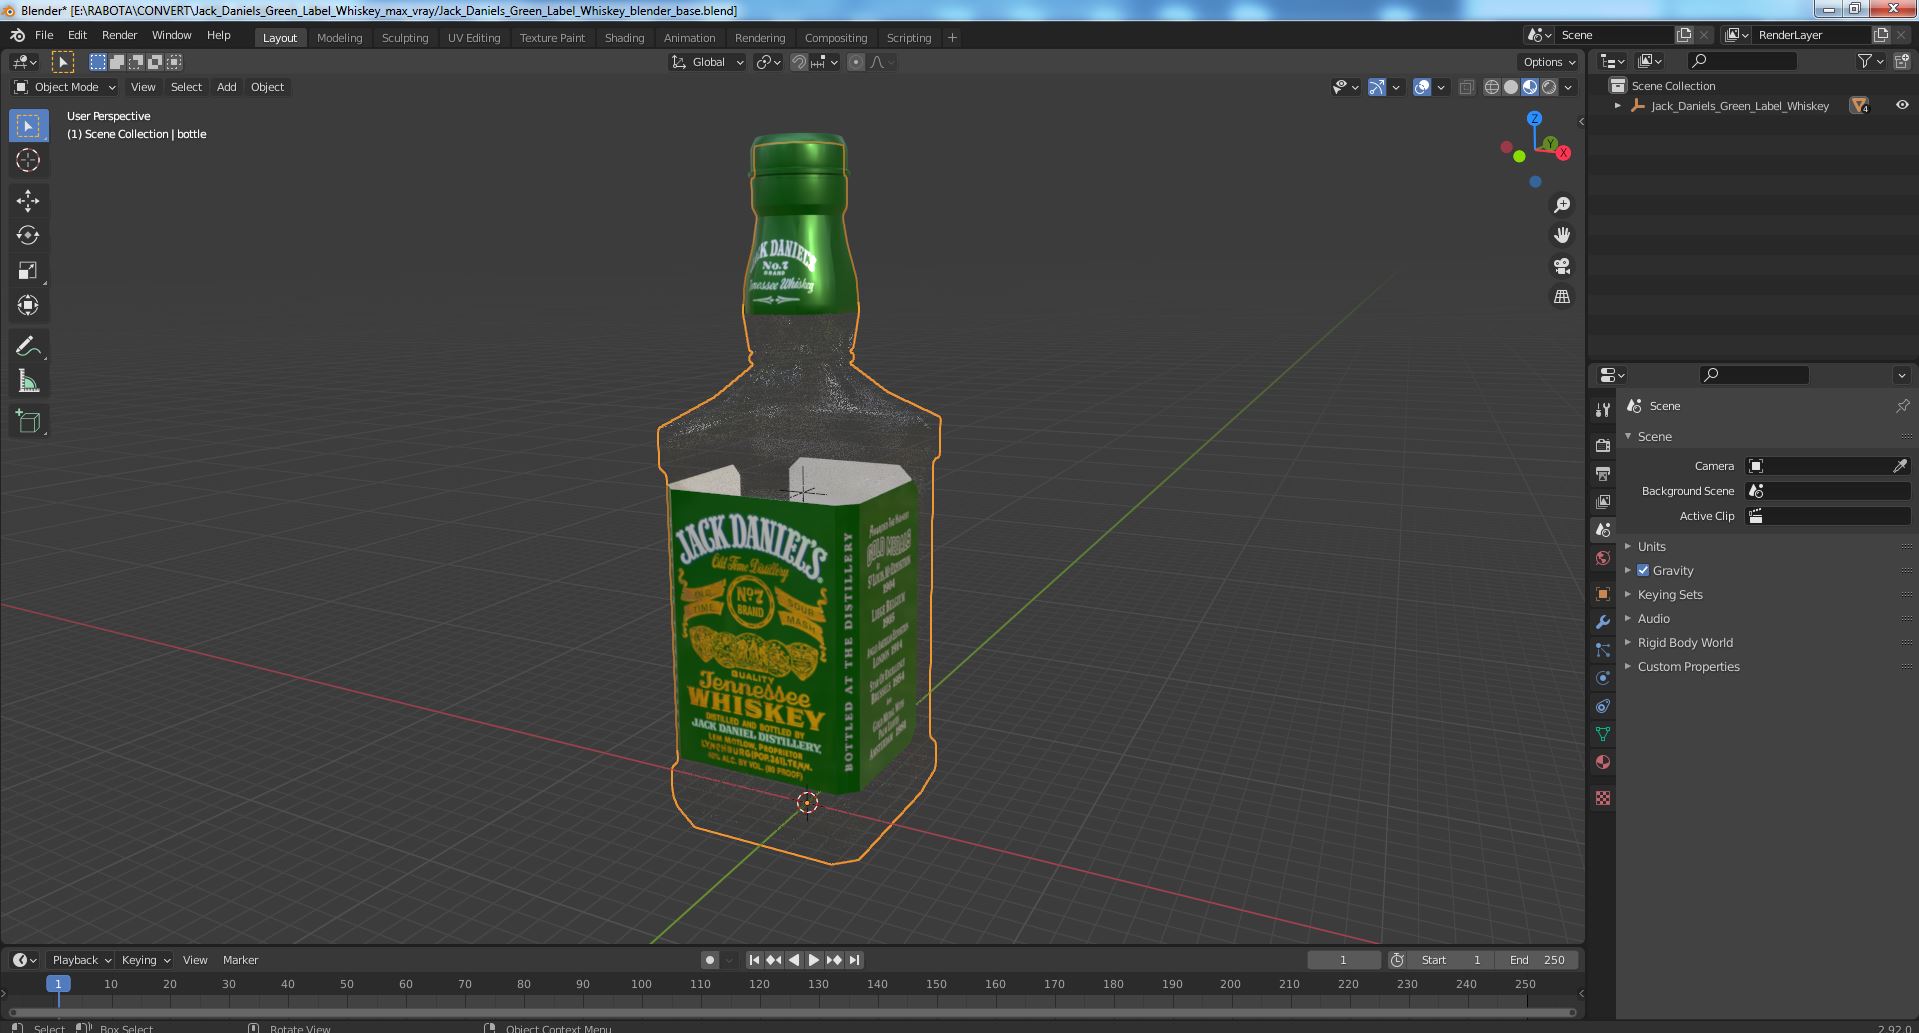1919x1033 pixels.
Task: Switch to the UV Editing workspace tab
Action: pos(474,38)
